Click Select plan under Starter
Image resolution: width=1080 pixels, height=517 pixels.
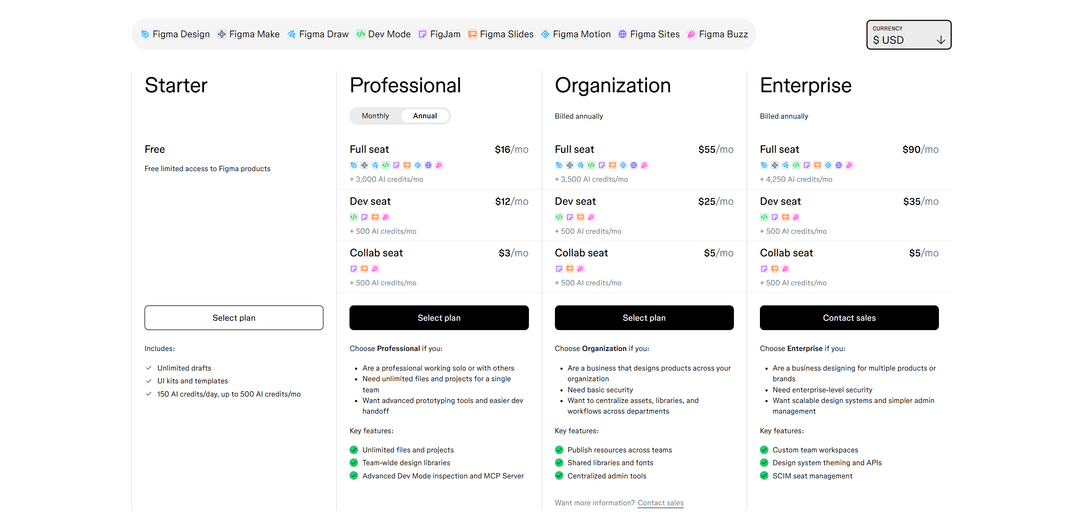tap(233, 318)
